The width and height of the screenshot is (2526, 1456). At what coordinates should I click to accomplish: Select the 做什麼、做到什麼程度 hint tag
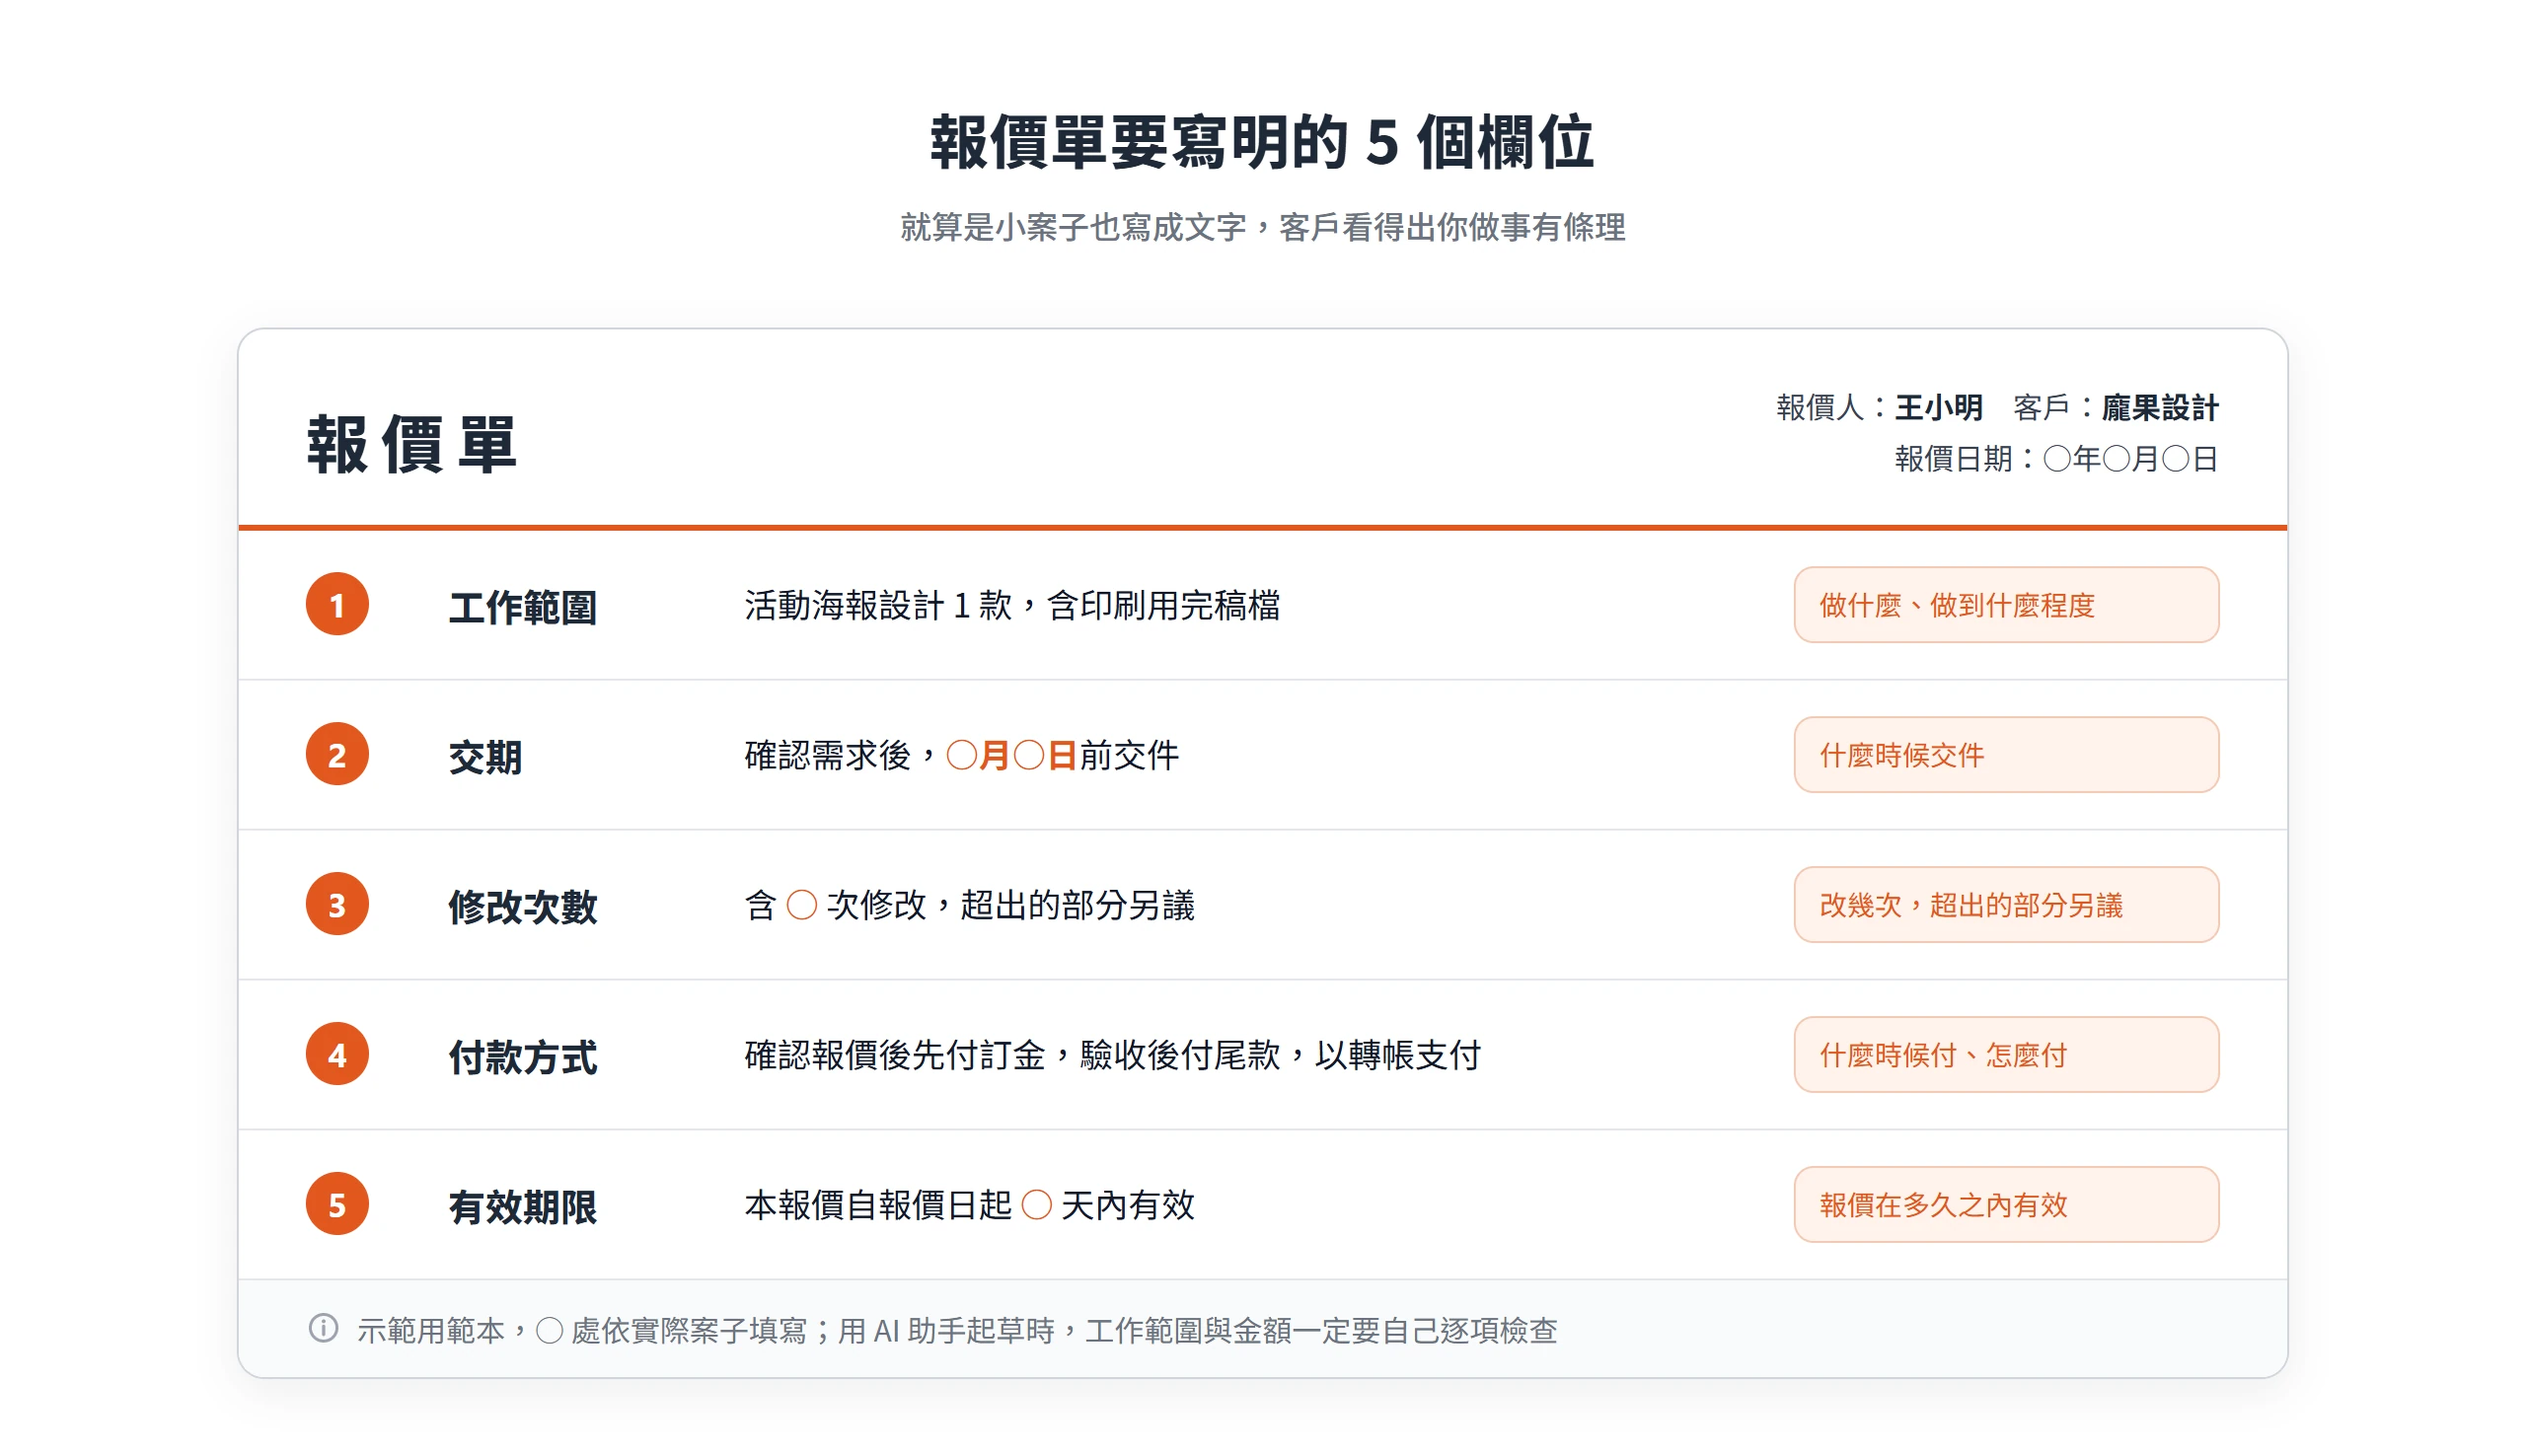coord(2005,604)
